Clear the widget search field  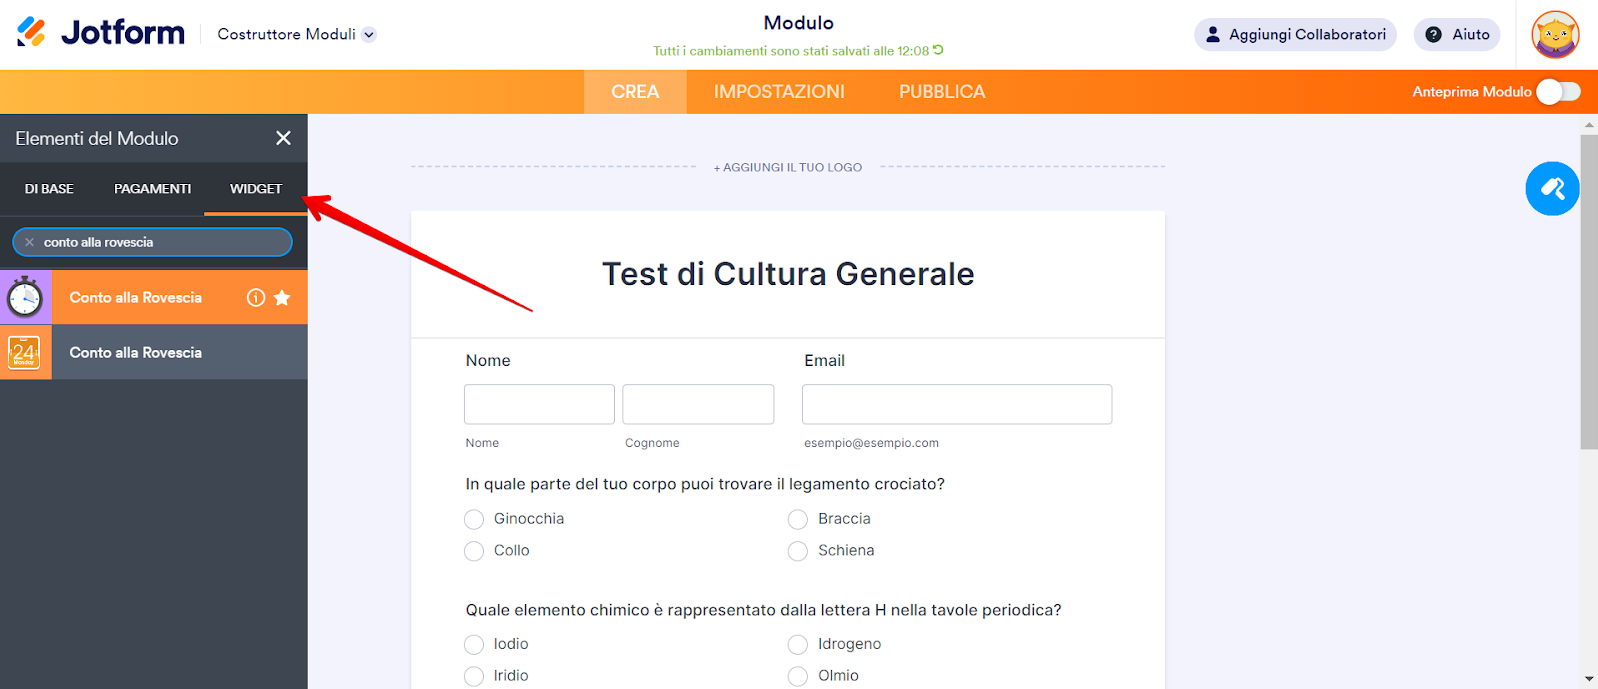(30, 242)
